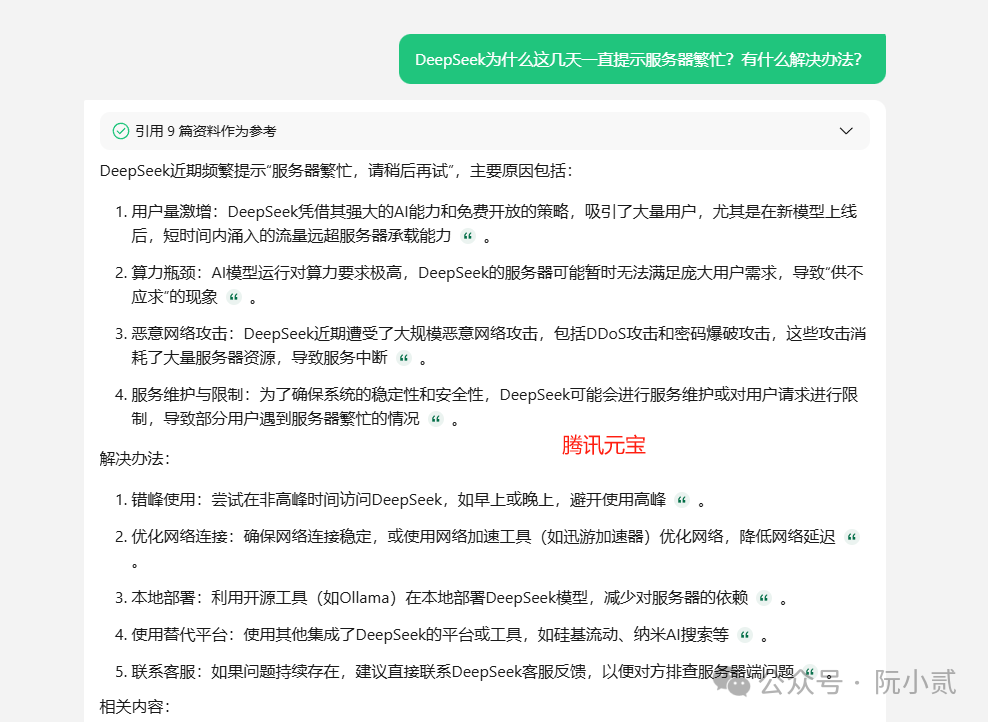Open citation icon after 服务维护与限制 item

click(435, 420)
